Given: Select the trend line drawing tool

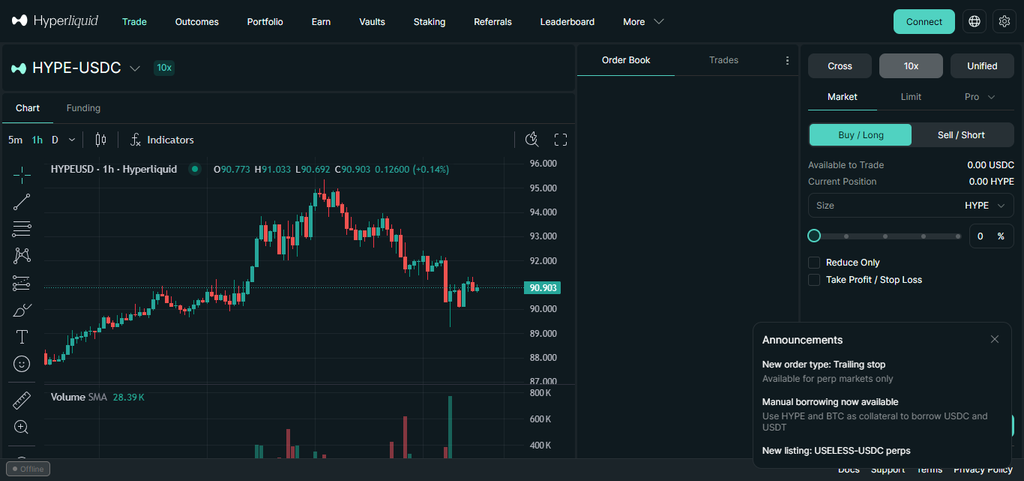Looking at the screenshot, I should coord(22,202).
